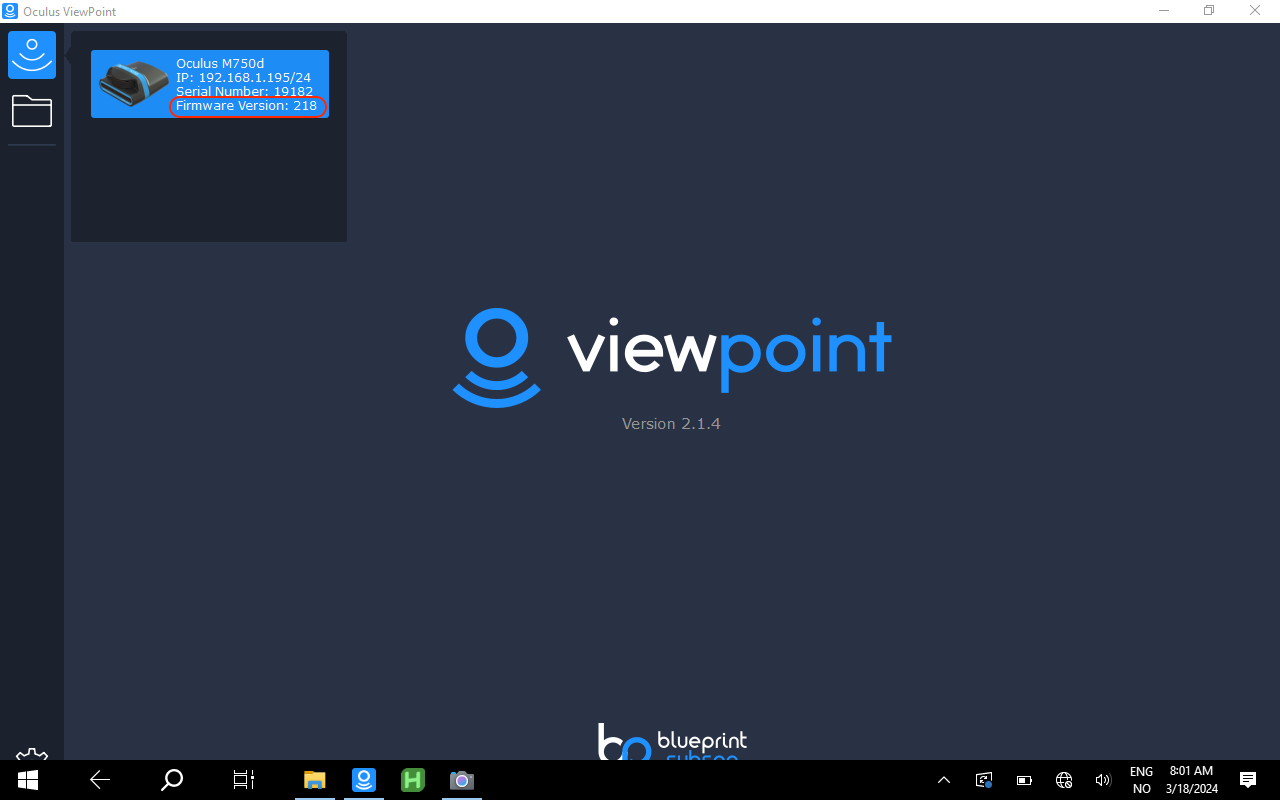Viewport: 1280px width, 800px height.
Task: Open the log files folder icon
Action: [32, 110]
